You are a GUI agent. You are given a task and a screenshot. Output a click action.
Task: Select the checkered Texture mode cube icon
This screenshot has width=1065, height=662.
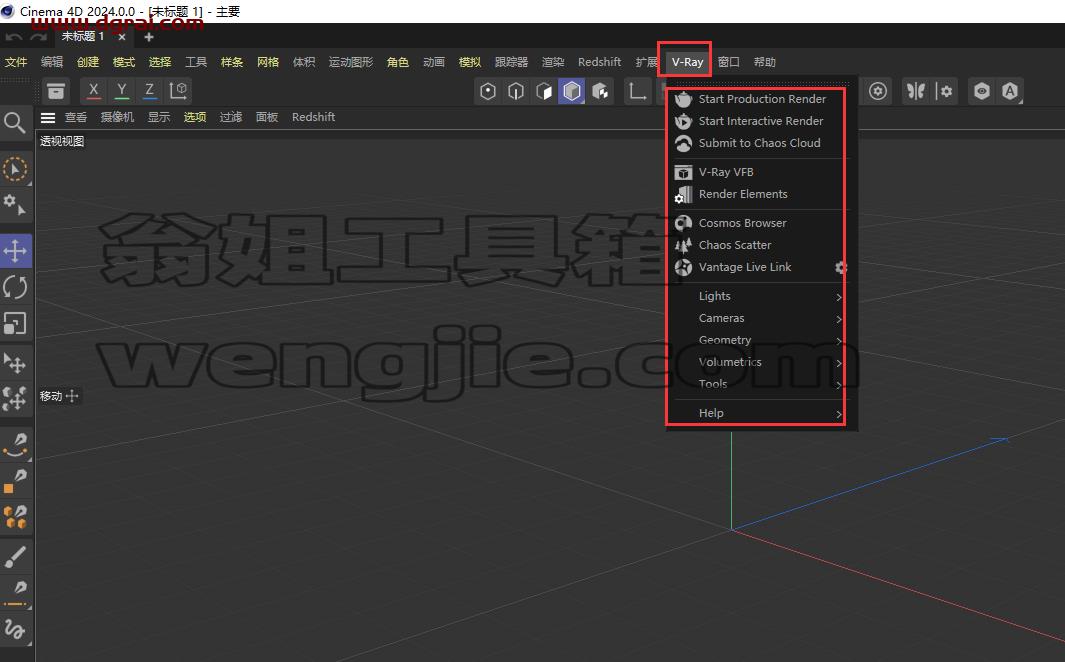(x=600, y=91)
